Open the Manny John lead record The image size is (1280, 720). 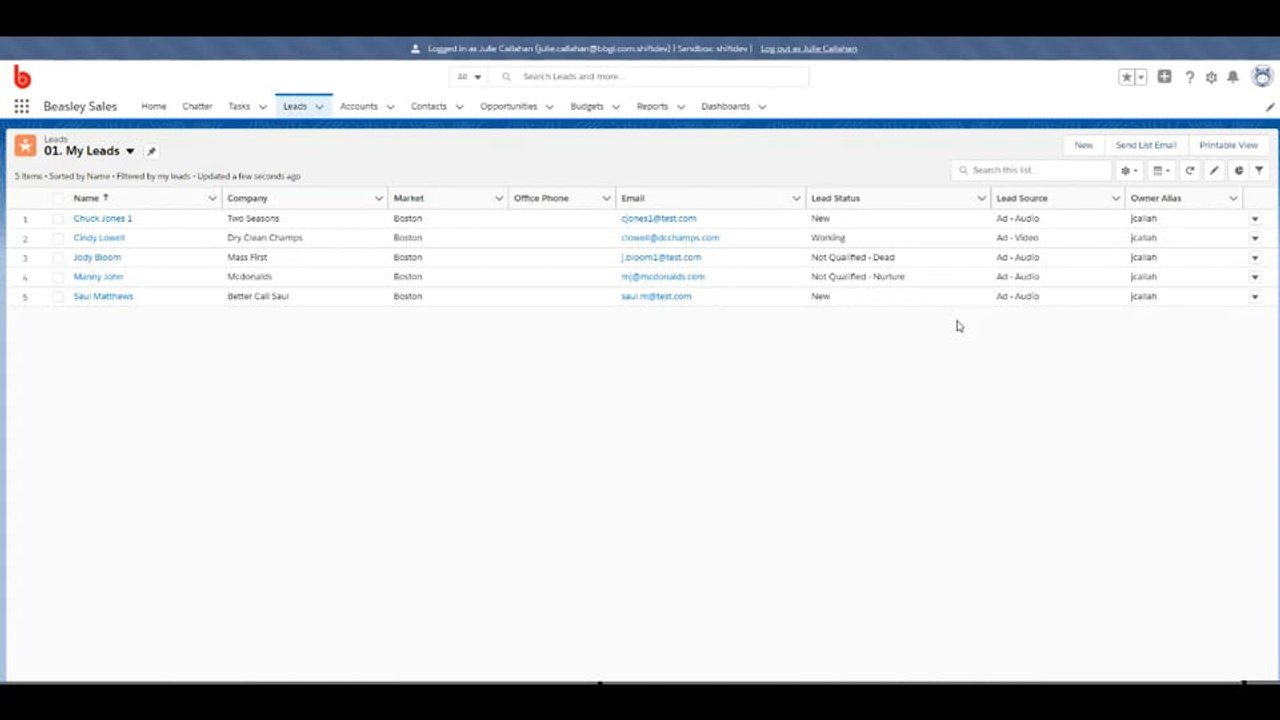click(98, 277)
